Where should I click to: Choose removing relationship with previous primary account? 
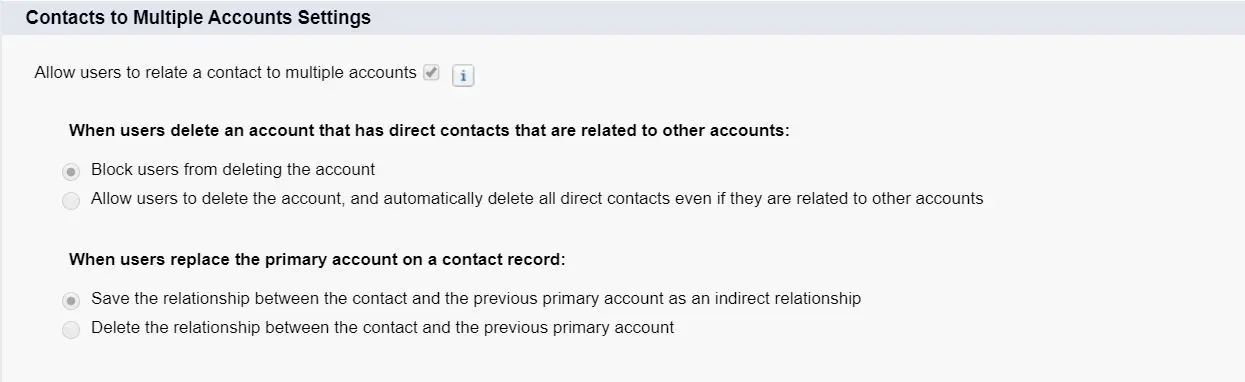pyautogui.click(x=71, y=330)
